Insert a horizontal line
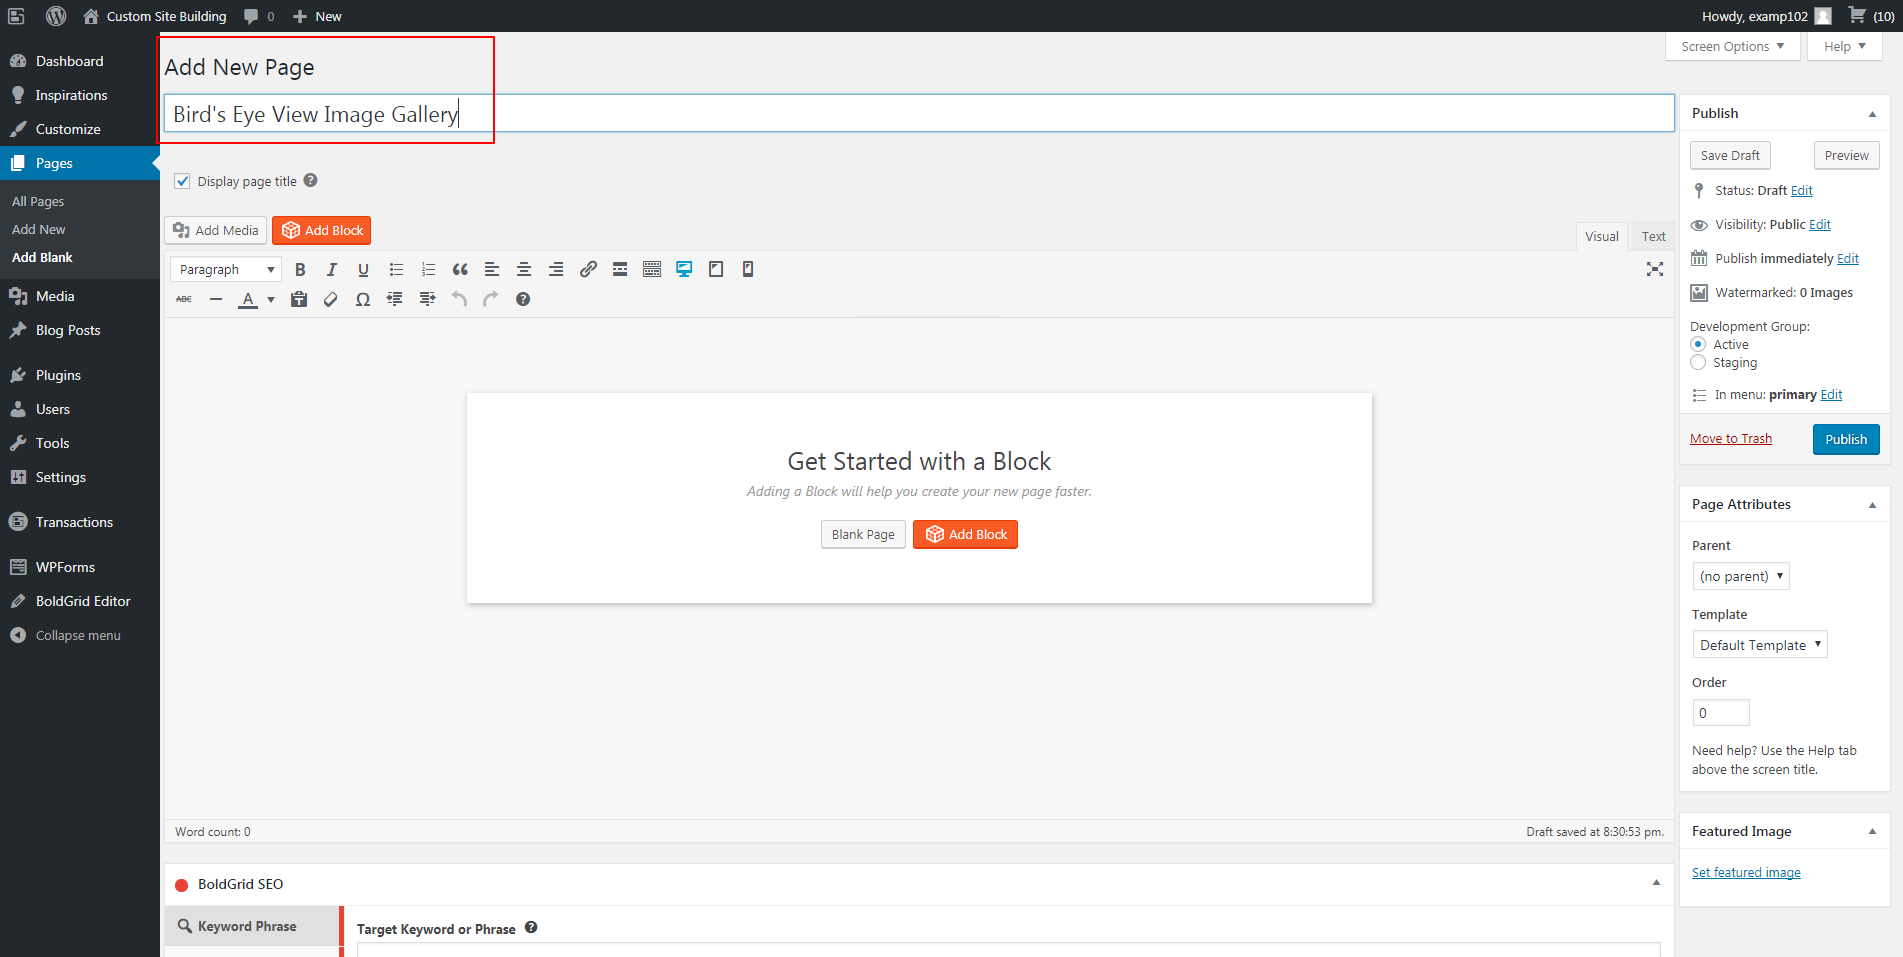 (216, 299)
